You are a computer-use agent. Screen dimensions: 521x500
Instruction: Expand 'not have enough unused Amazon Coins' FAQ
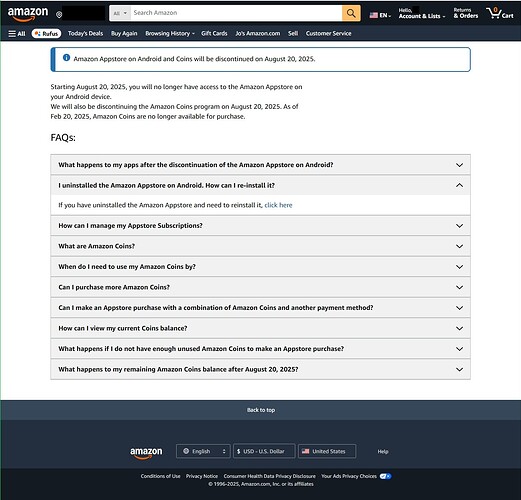(260, 349)
